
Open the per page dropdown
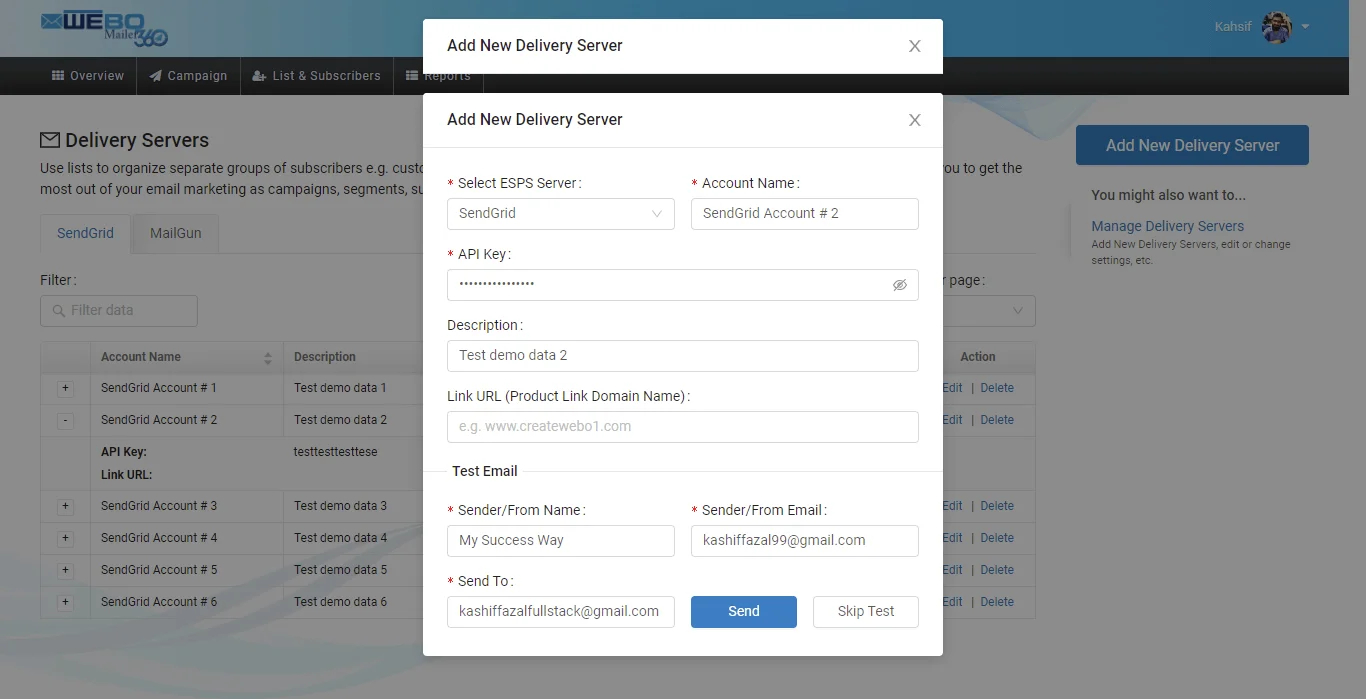point(990,311)
